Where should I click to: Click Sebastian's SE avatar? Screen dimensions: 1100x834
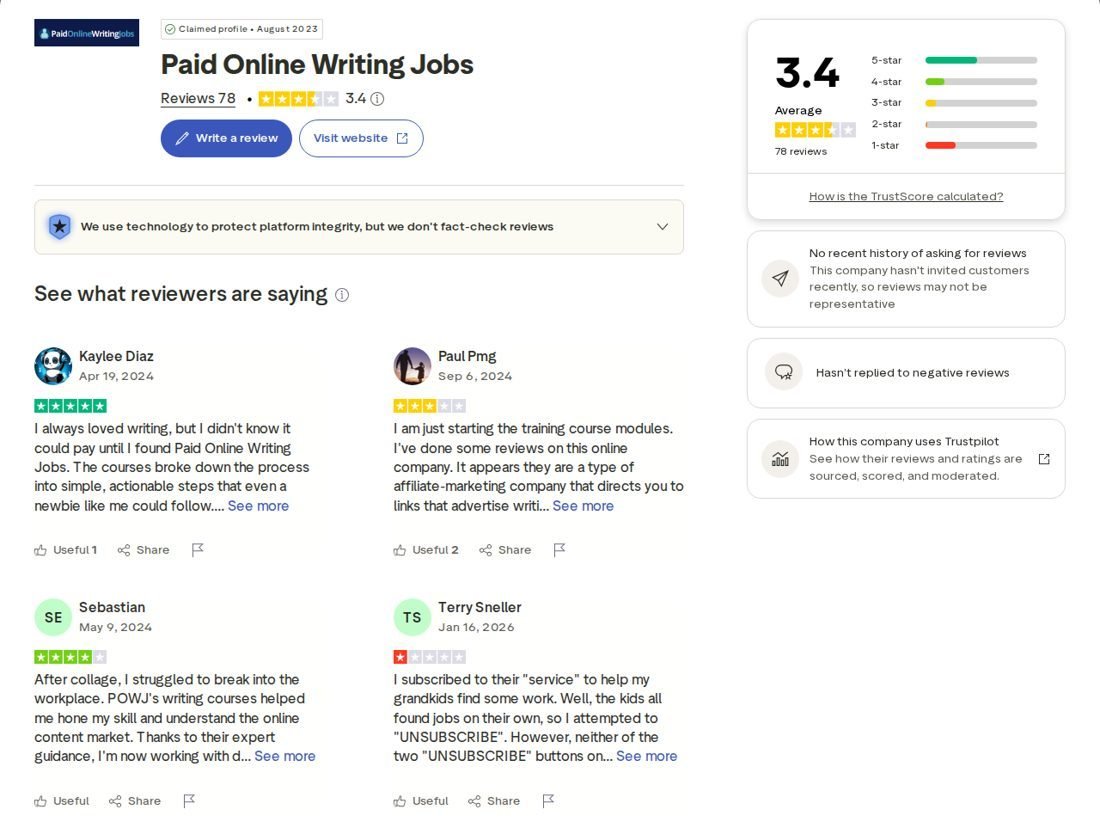(53, 617)
